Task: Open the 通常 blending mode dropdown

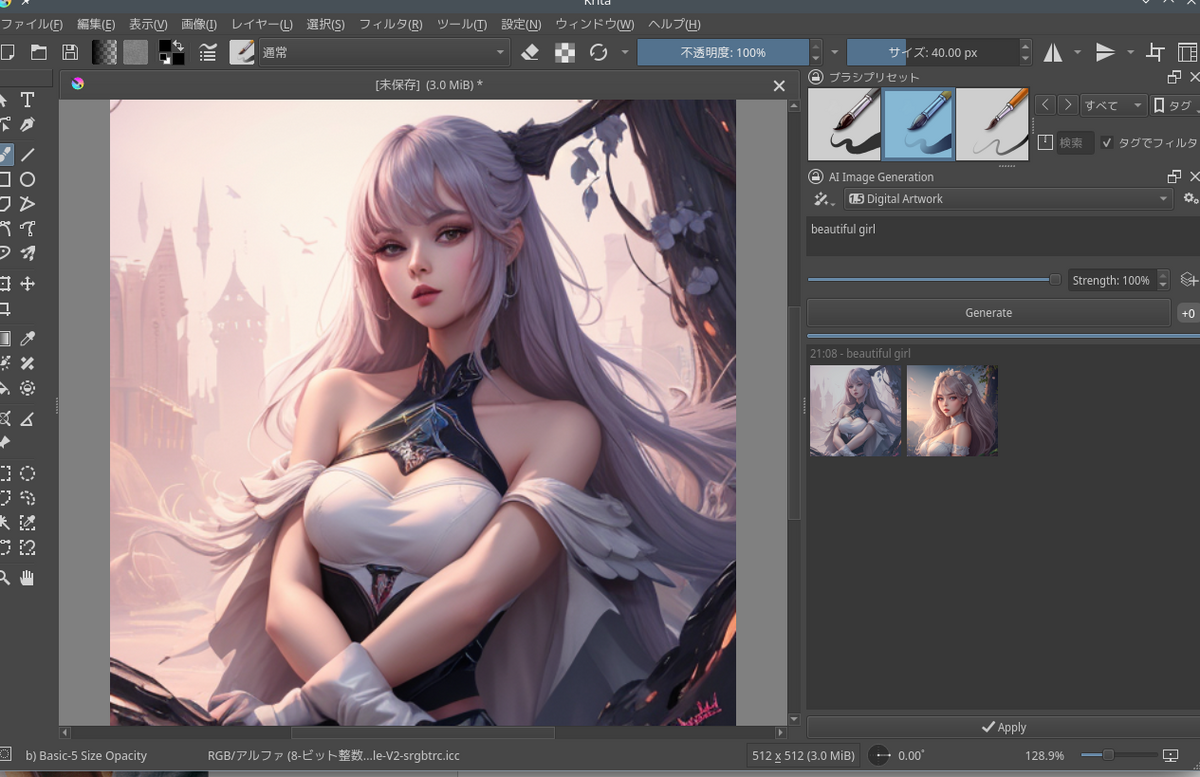Action: pos(383,52)
